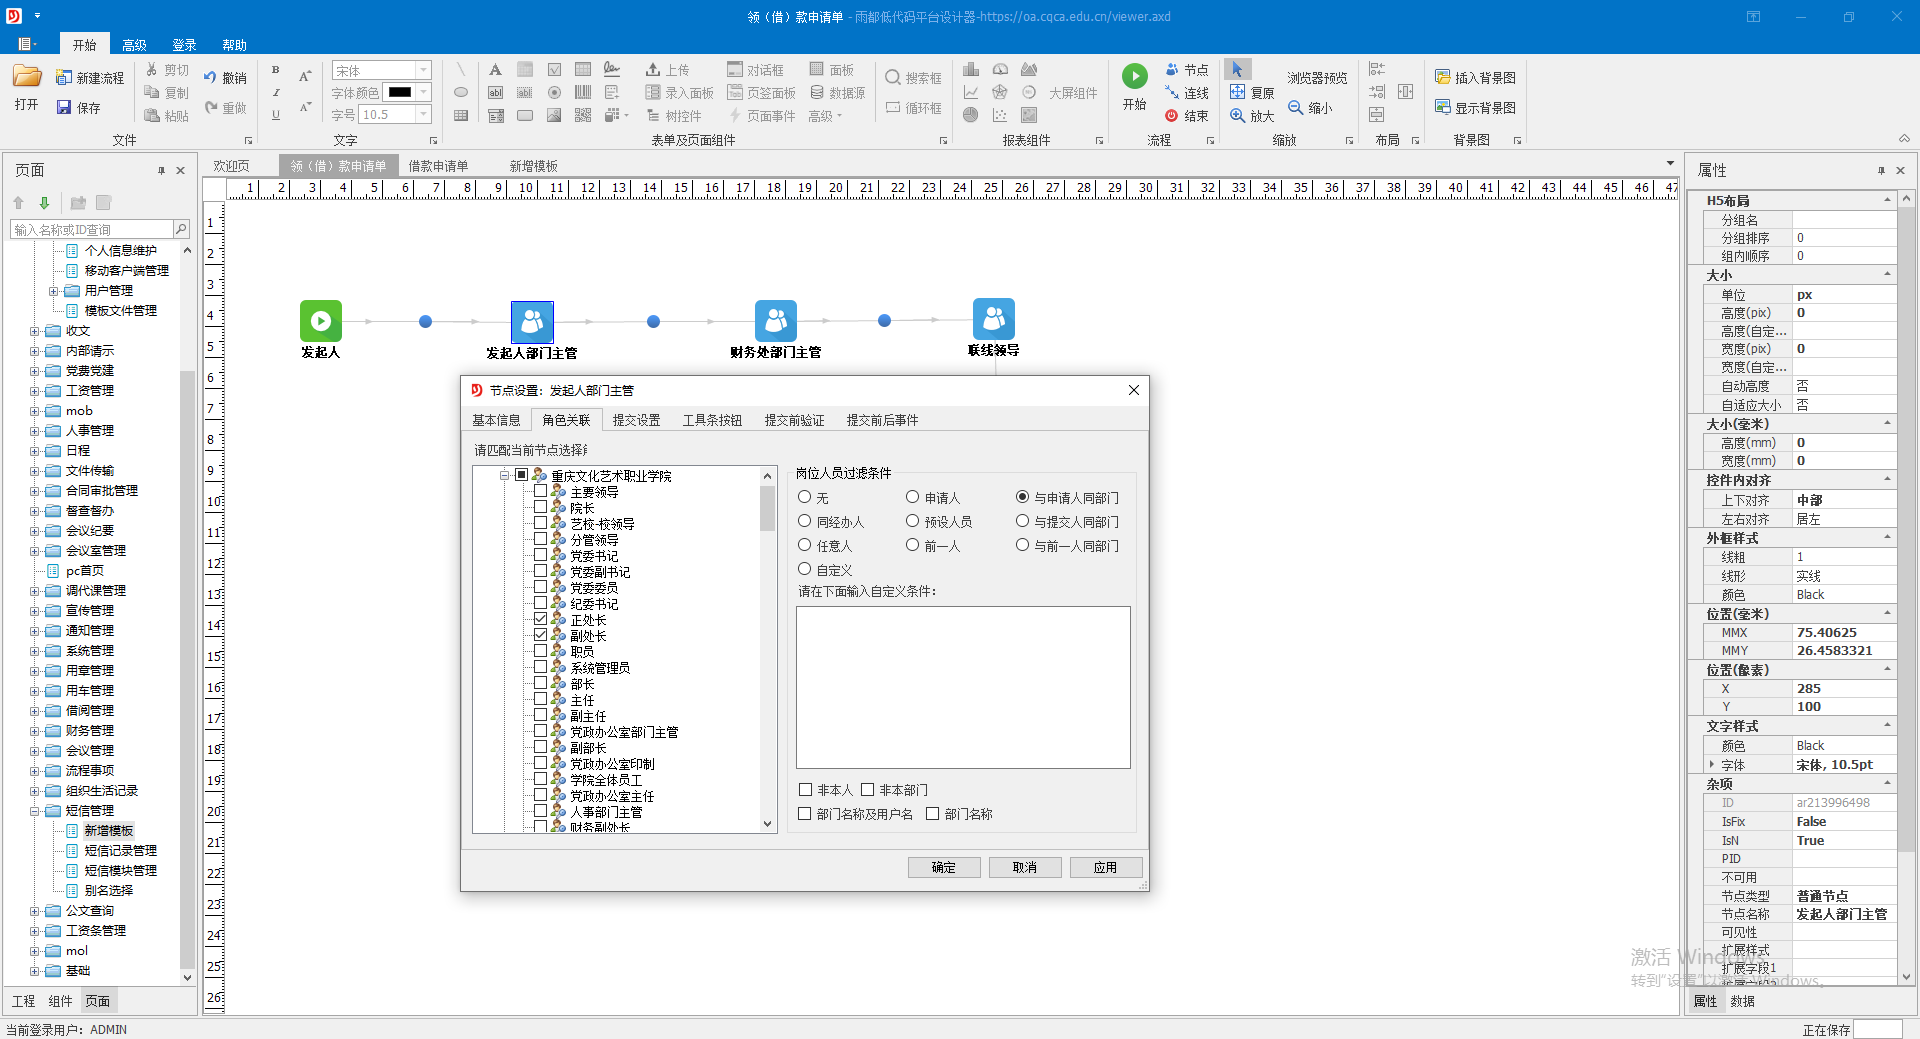Click the 文字样式 颜色 Black value
Viewport: 1920px width, 1039px height.
1845,746
